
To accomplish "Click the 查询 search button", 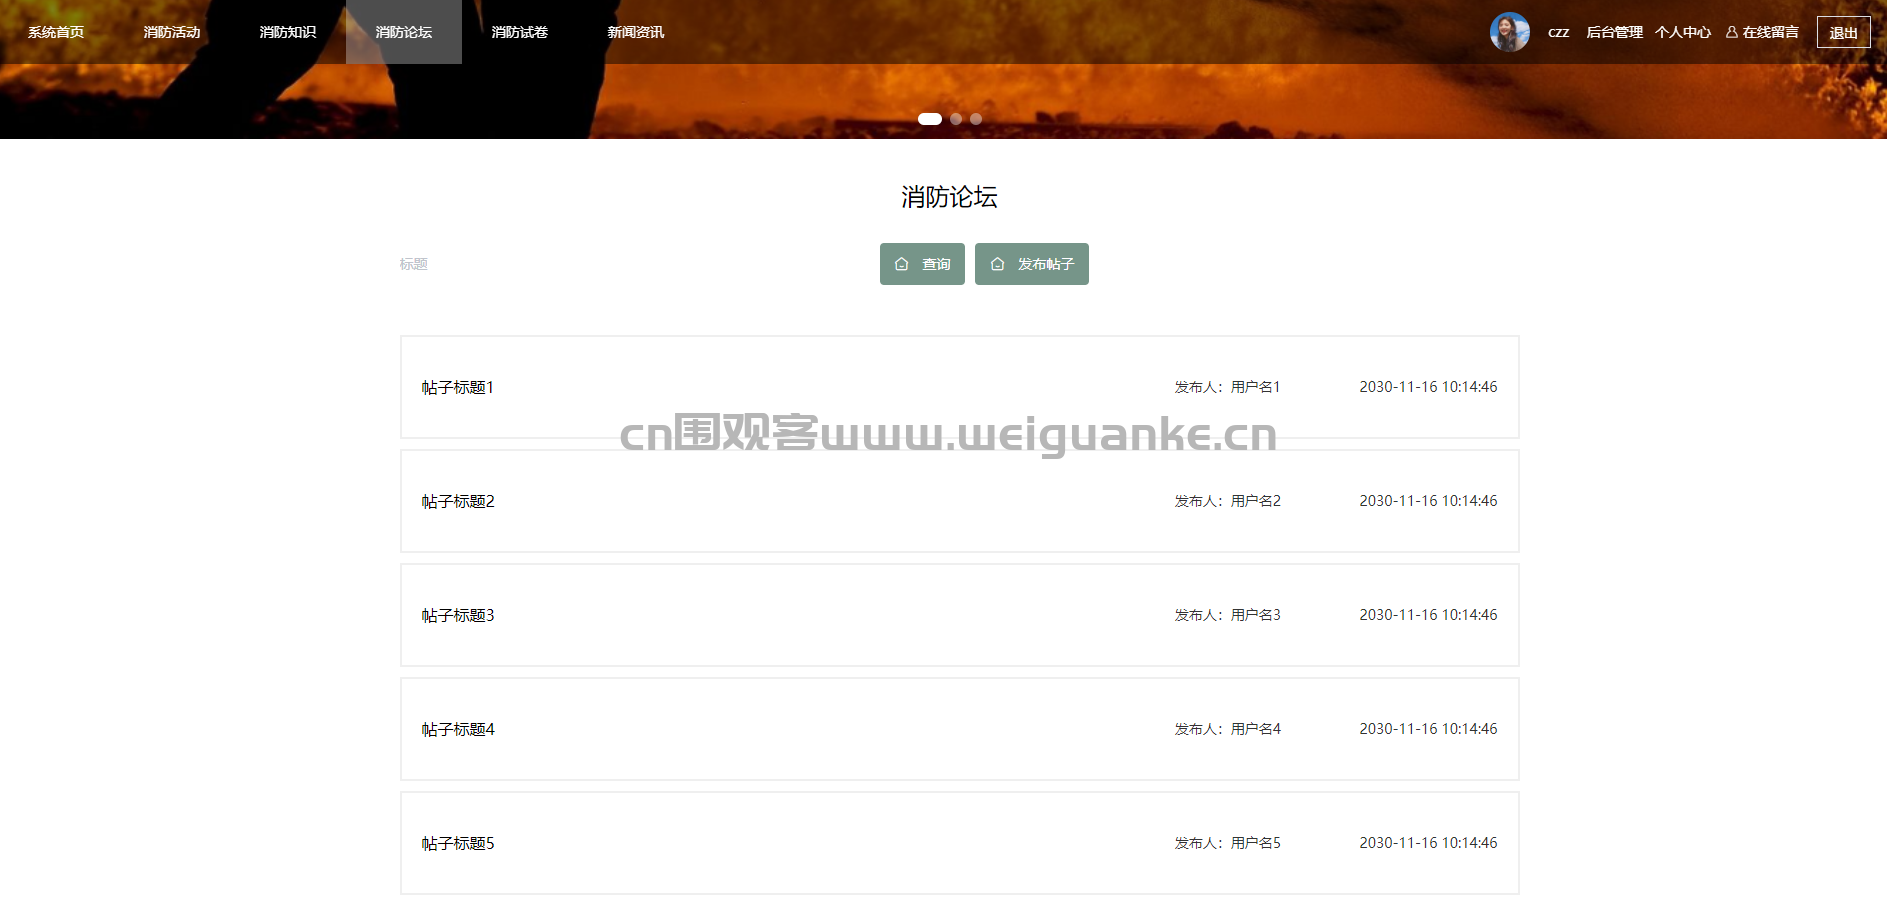I will click(x=922, y=264).
